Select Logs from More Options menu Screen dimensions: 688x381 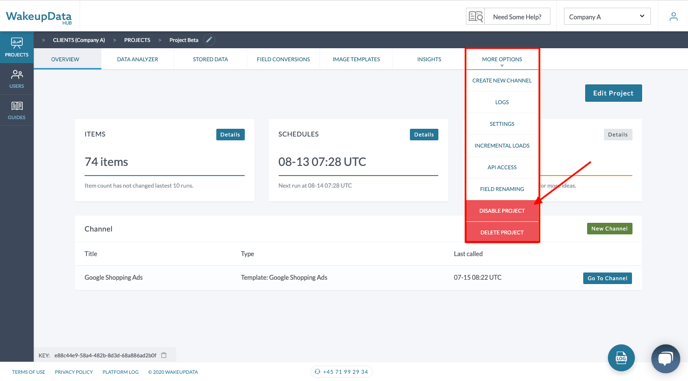[x=502, y=102]
